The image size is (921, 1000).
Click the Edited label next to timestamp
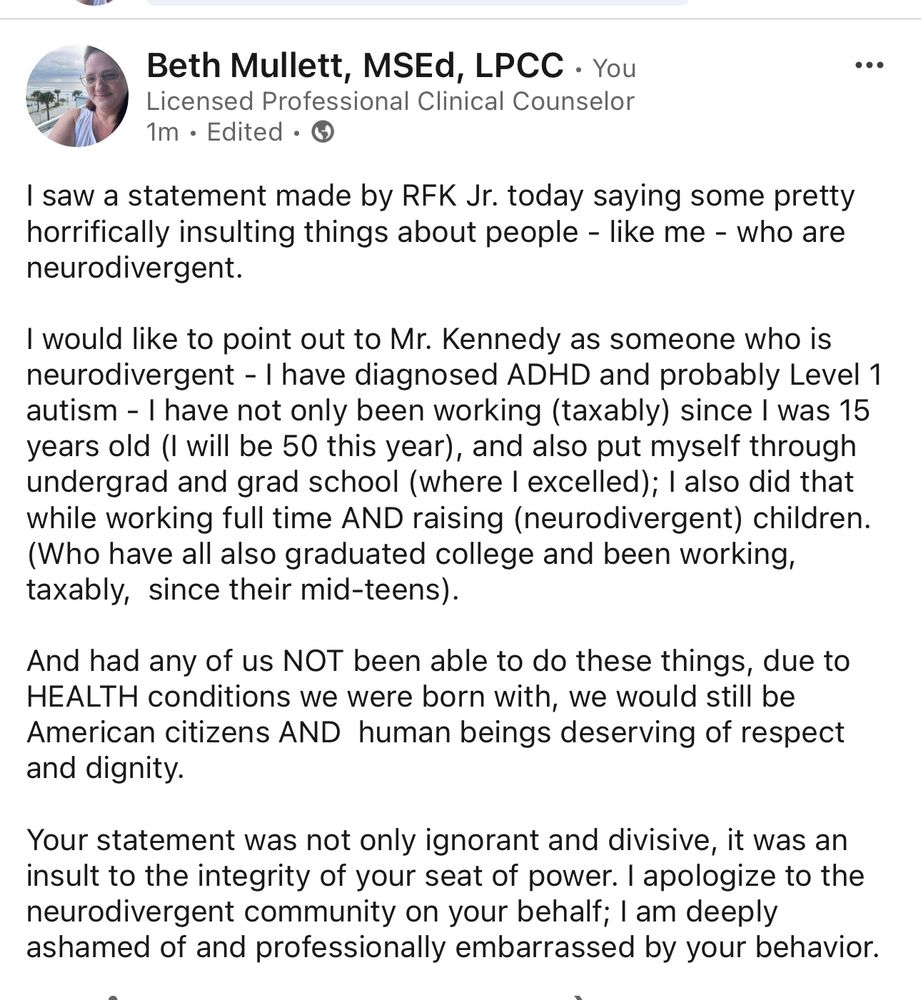click(x=244, y=132)
